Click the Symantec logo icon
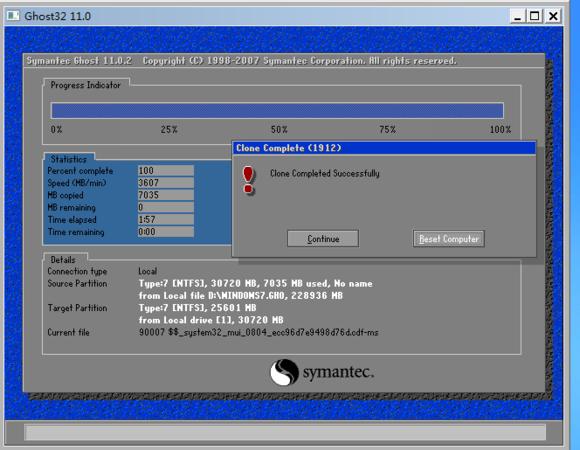This screenshot has height=450, width=580. pos(284,372)
